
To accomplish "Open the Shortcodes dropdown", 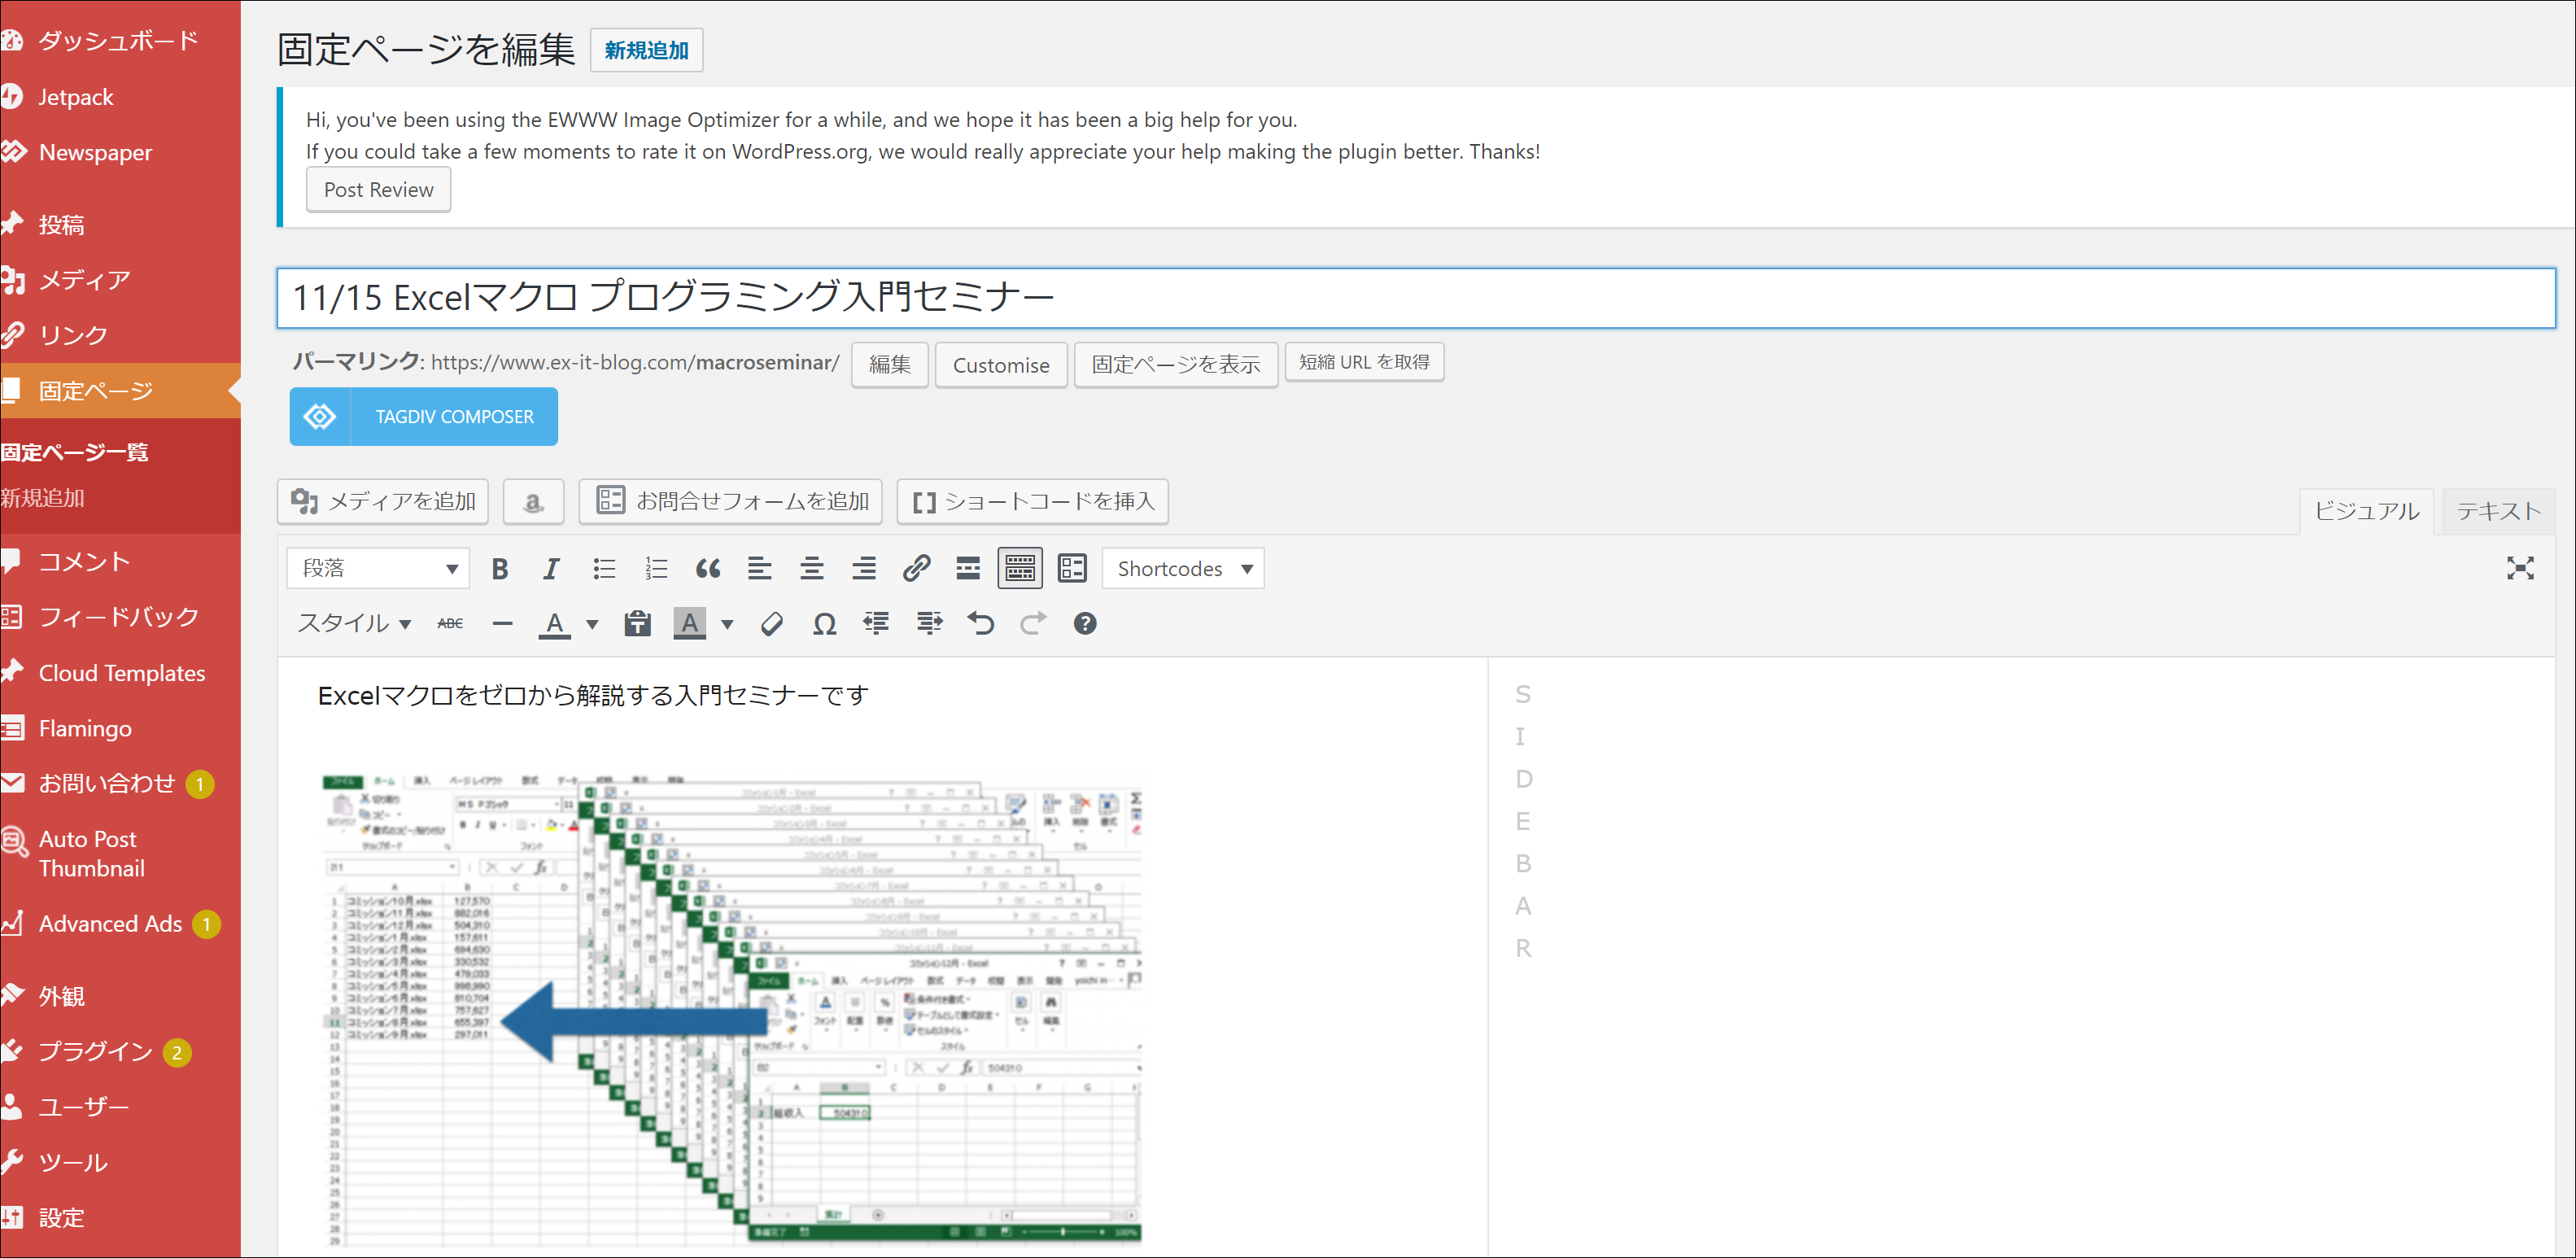I will click(x=1183, y=569).
